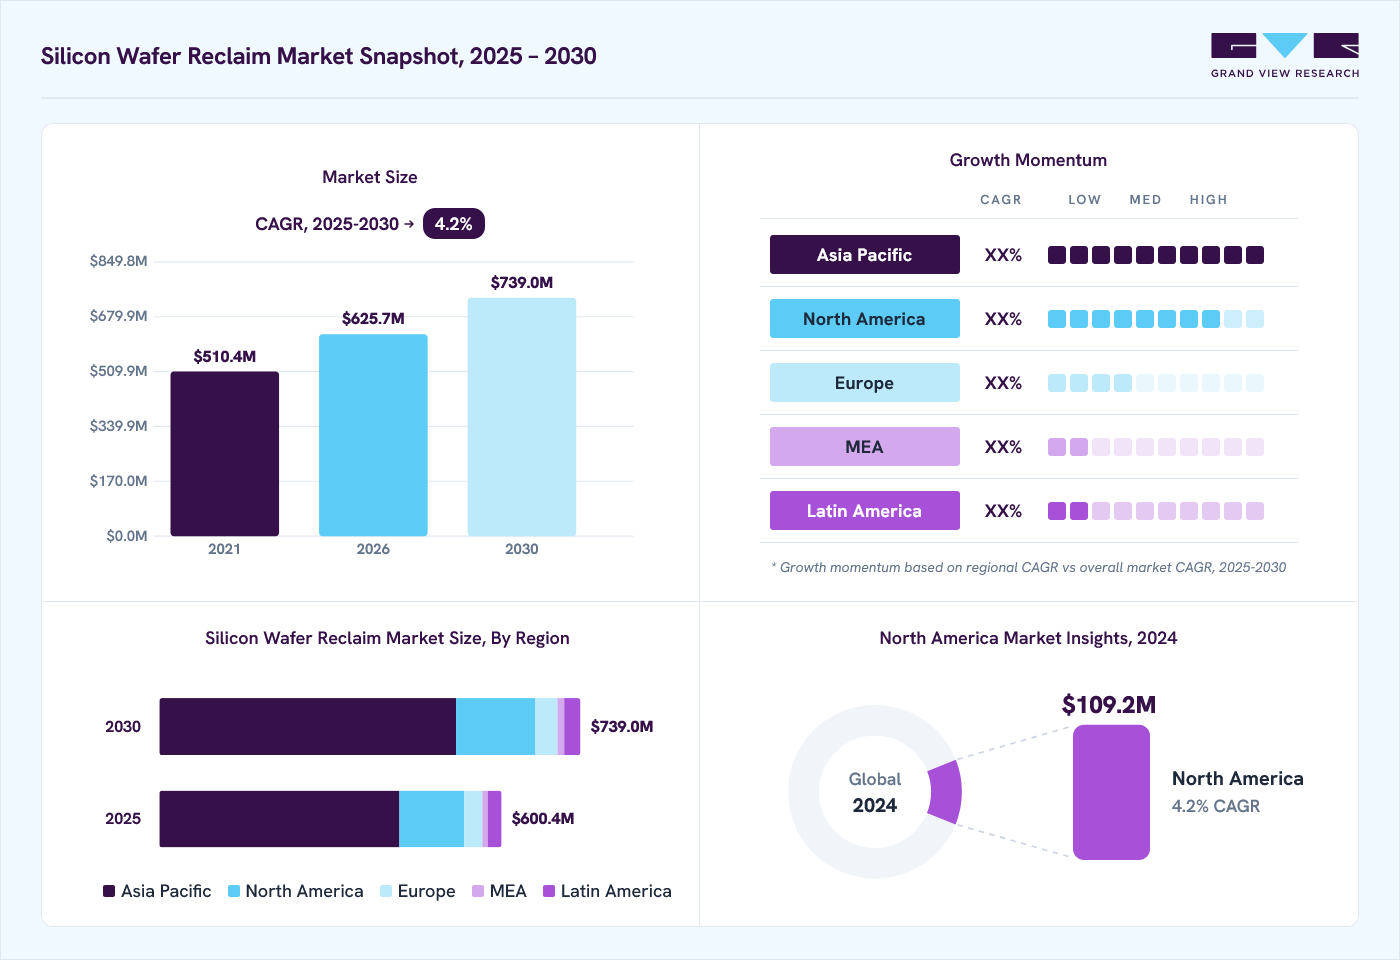Click the Grand View Research logo

[1285, 56]
